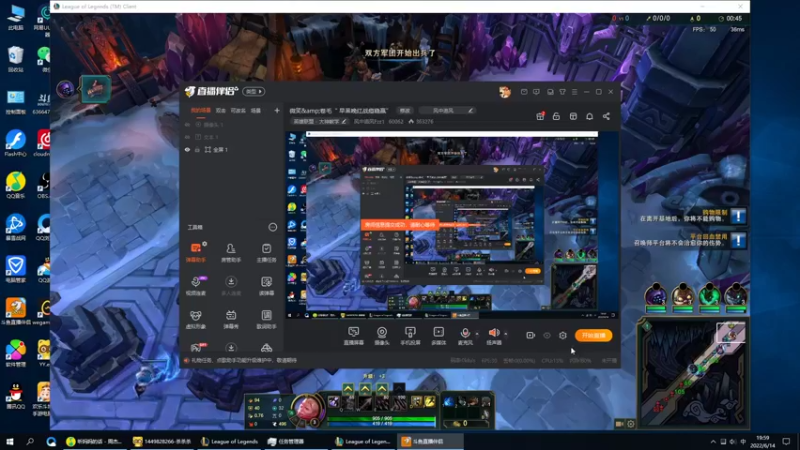Image resolution: width=800 pixels, height=450 pixels.
Task: Open the streamer avatar in title bar
Action: pos(505,92)
